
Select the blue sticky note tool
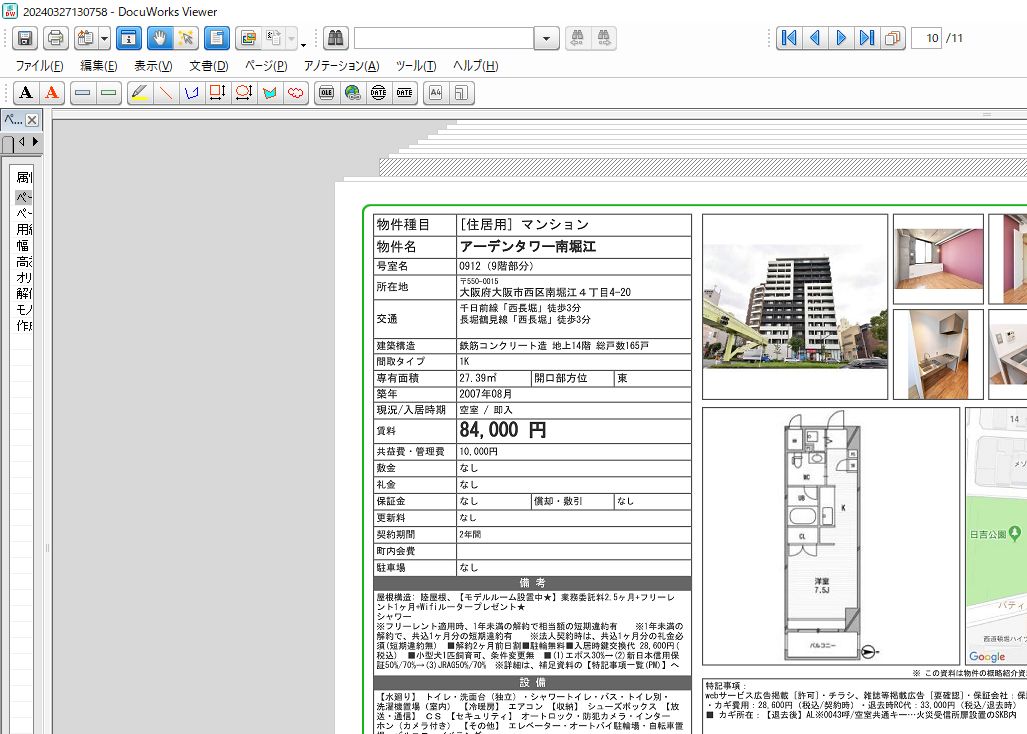click(83, 92)
